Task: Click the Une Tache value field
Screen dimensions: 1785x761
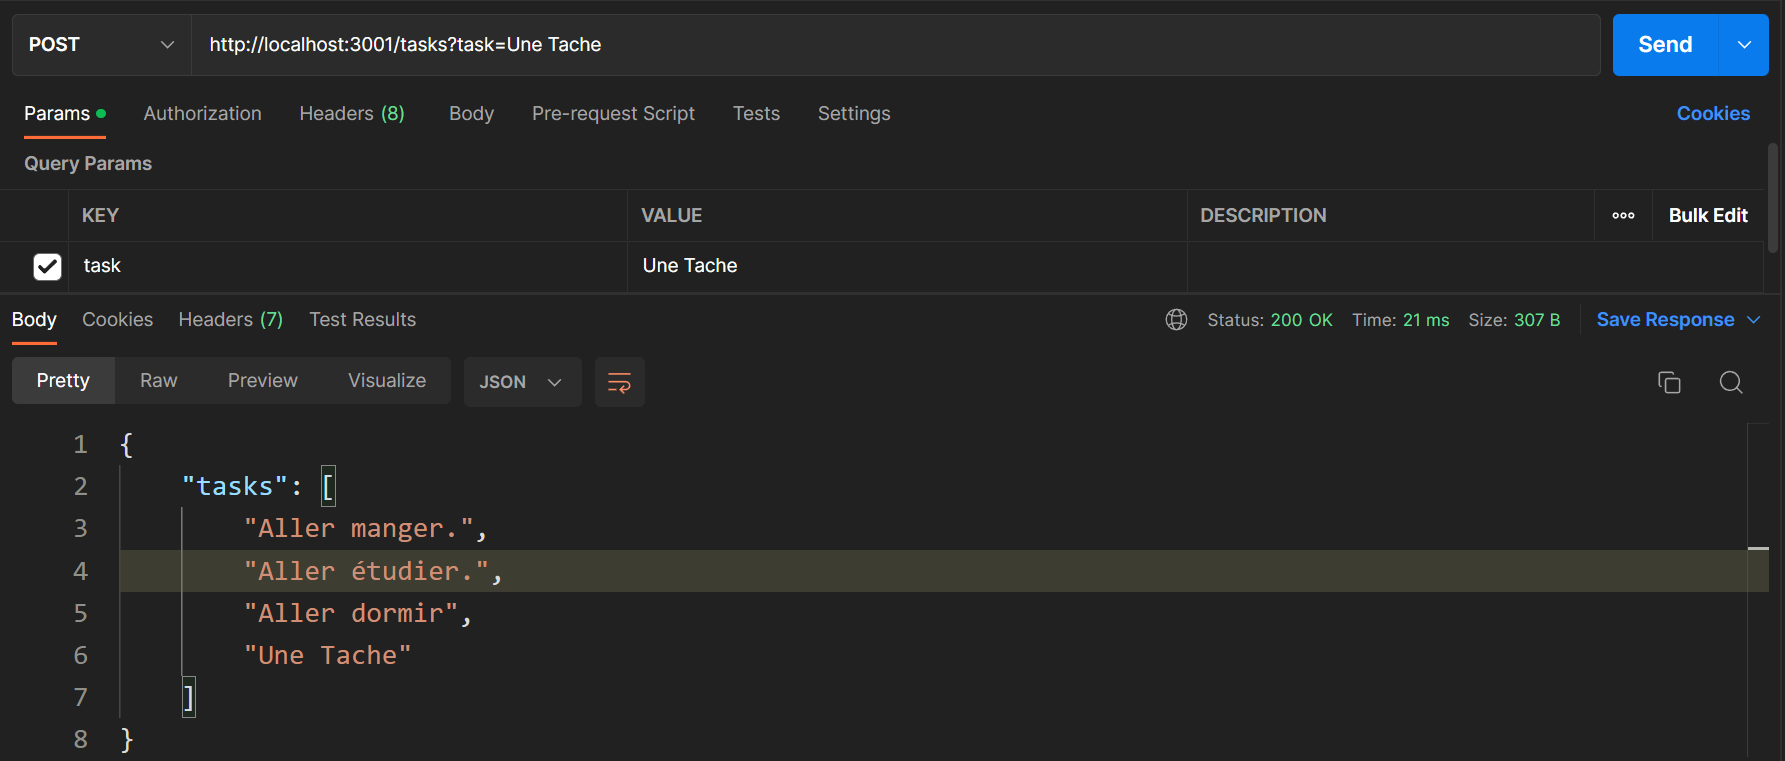Action: 907,266
